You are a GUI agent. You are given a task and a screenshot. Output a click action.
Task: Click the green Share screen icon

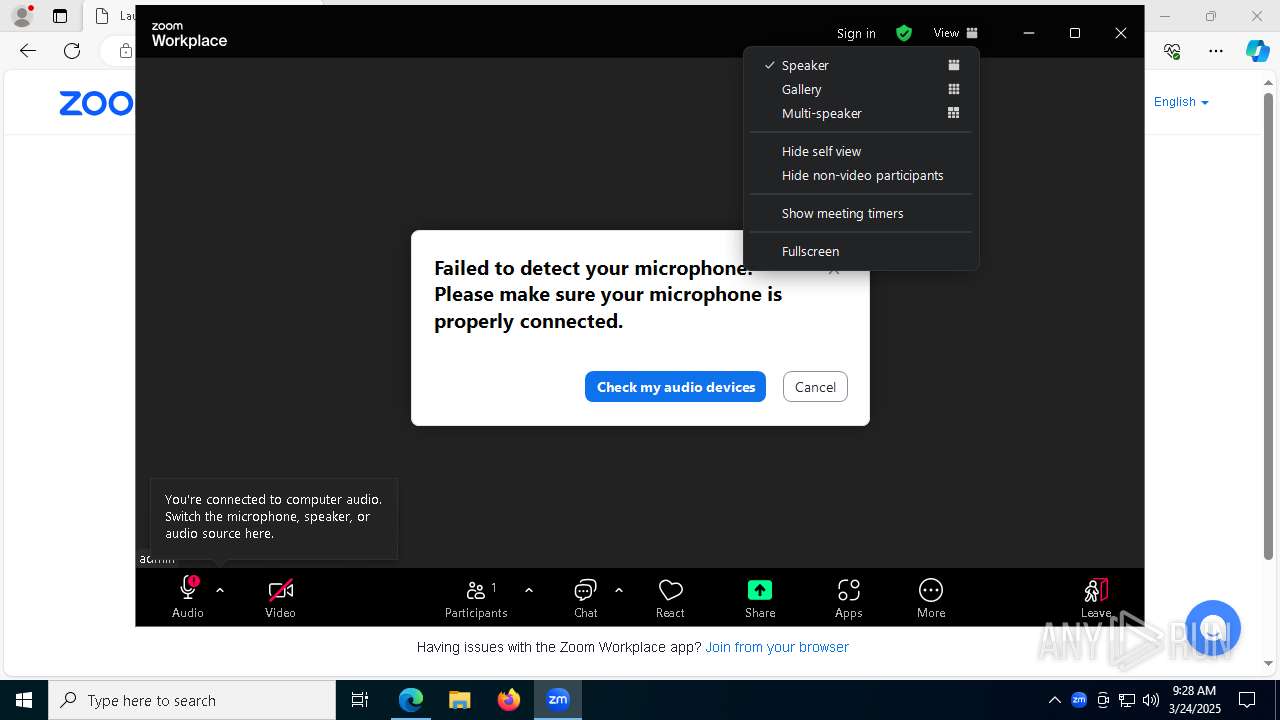(x=760, y=589)
